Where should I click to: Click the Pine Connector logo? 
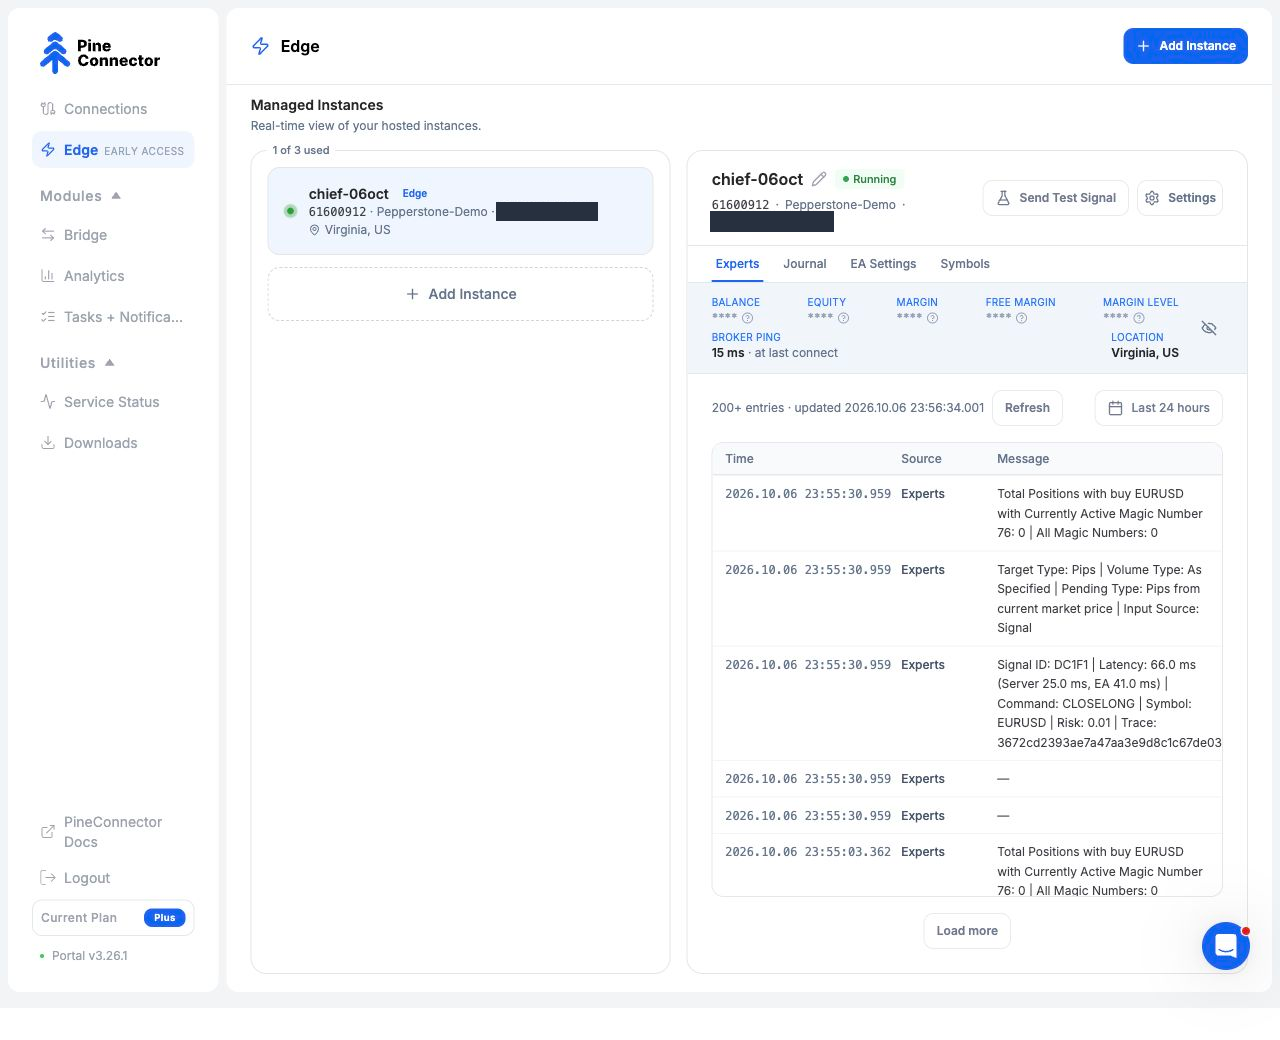(99, 53)
